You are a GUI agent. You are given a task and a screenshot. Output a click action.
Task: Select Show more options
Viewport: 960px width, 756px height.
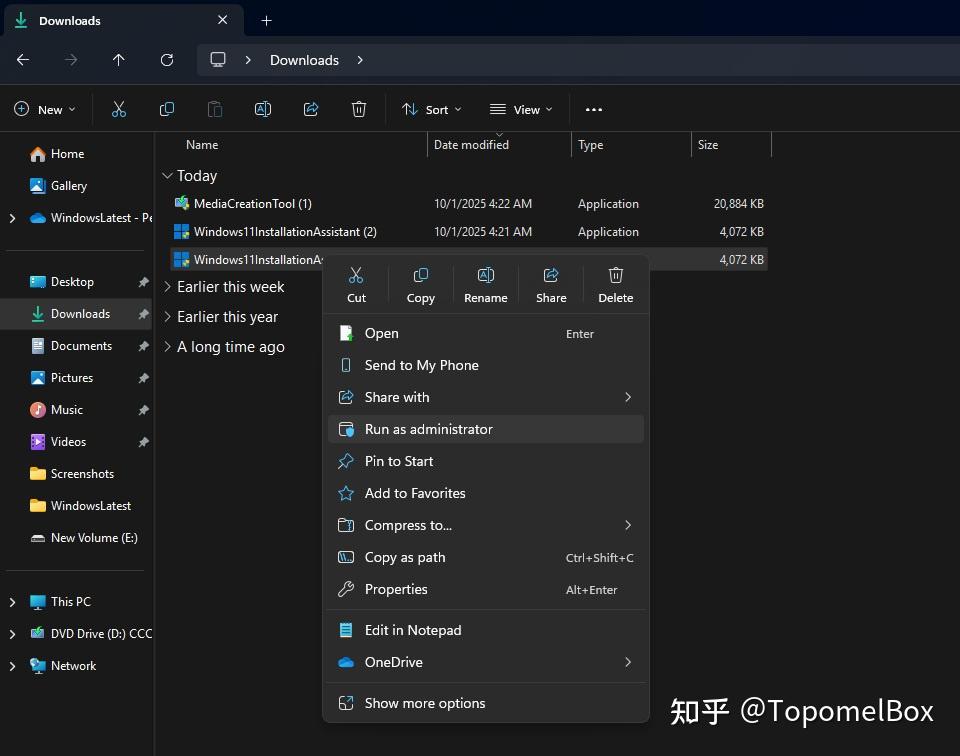486,703
